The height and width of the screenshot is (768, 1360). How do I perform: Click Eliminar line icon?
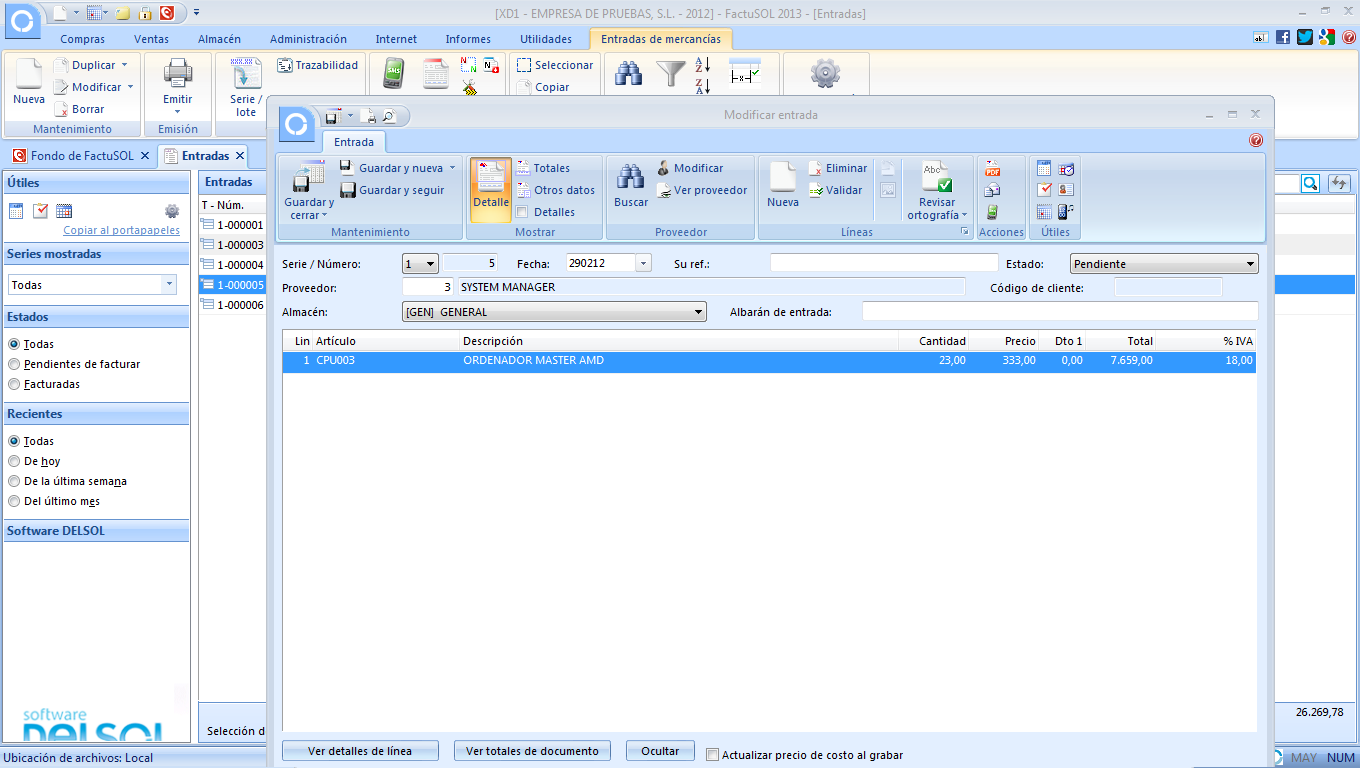(816, 168)
